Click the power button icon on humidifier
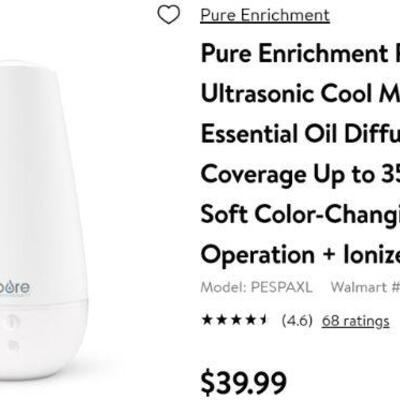Viewport: 400px width, 400px height. pyautogui.click(x=13, y=322)
